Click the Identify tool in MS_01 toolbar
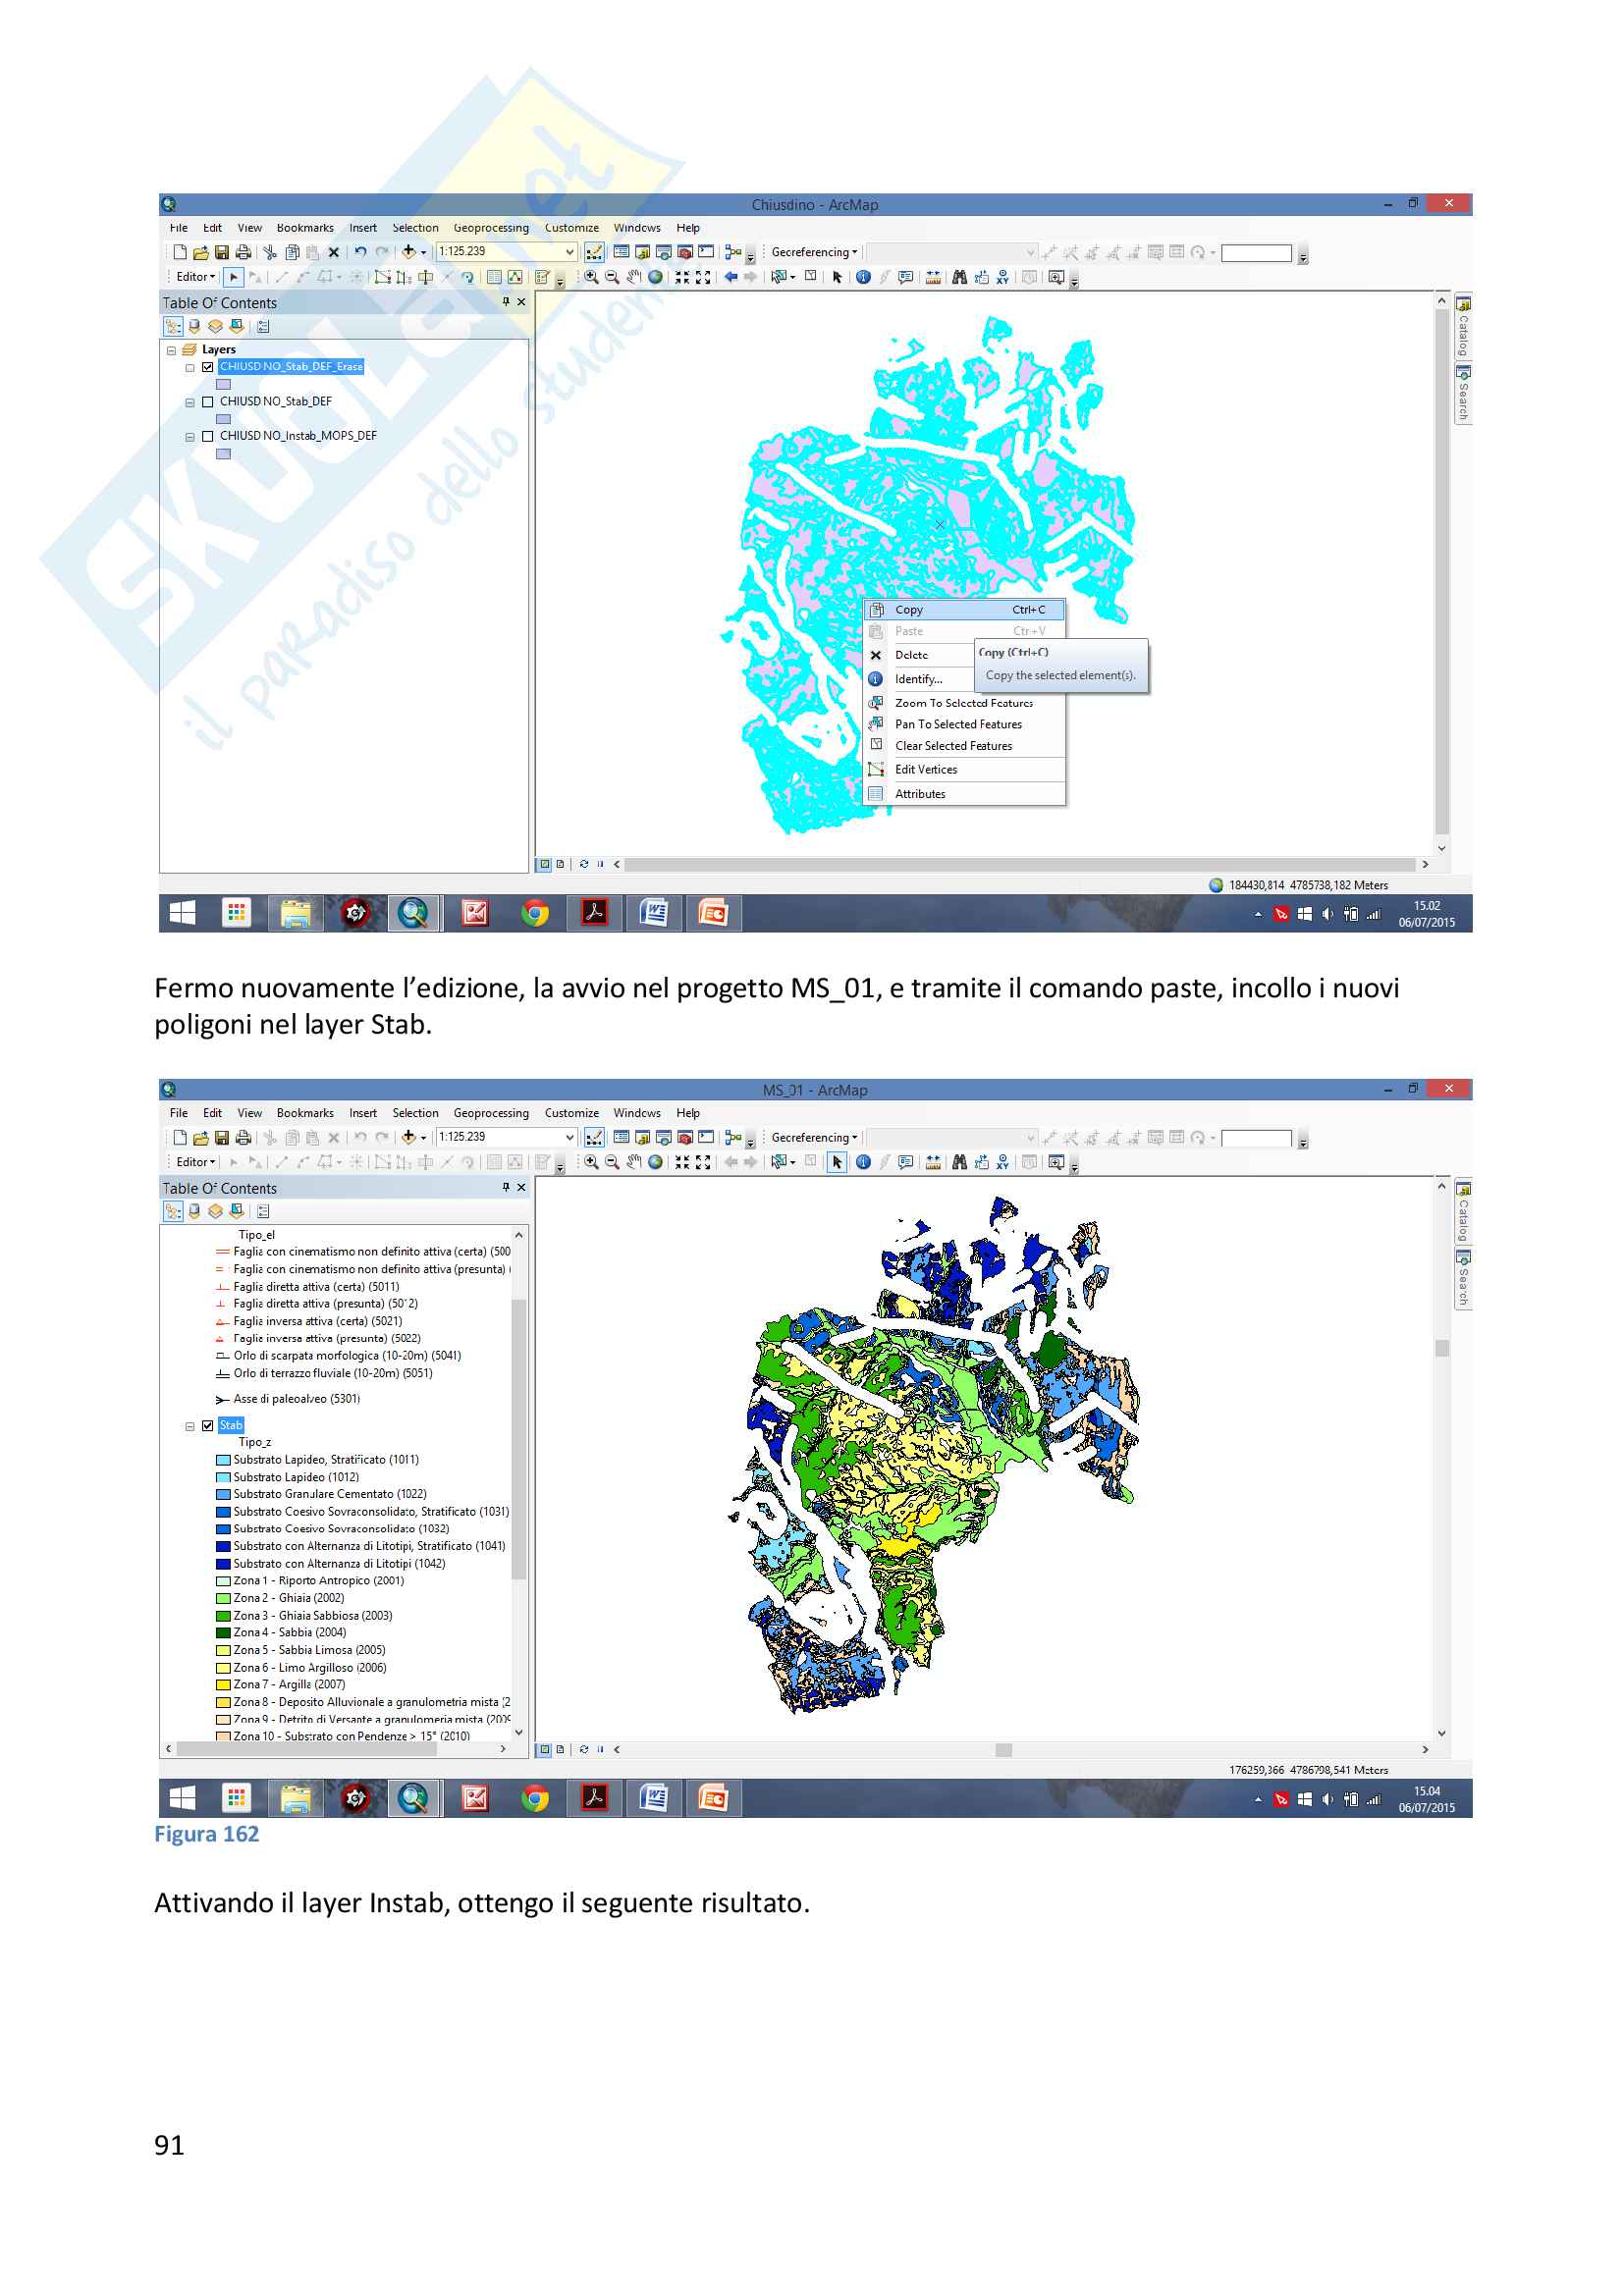 tap(863, 1162)
